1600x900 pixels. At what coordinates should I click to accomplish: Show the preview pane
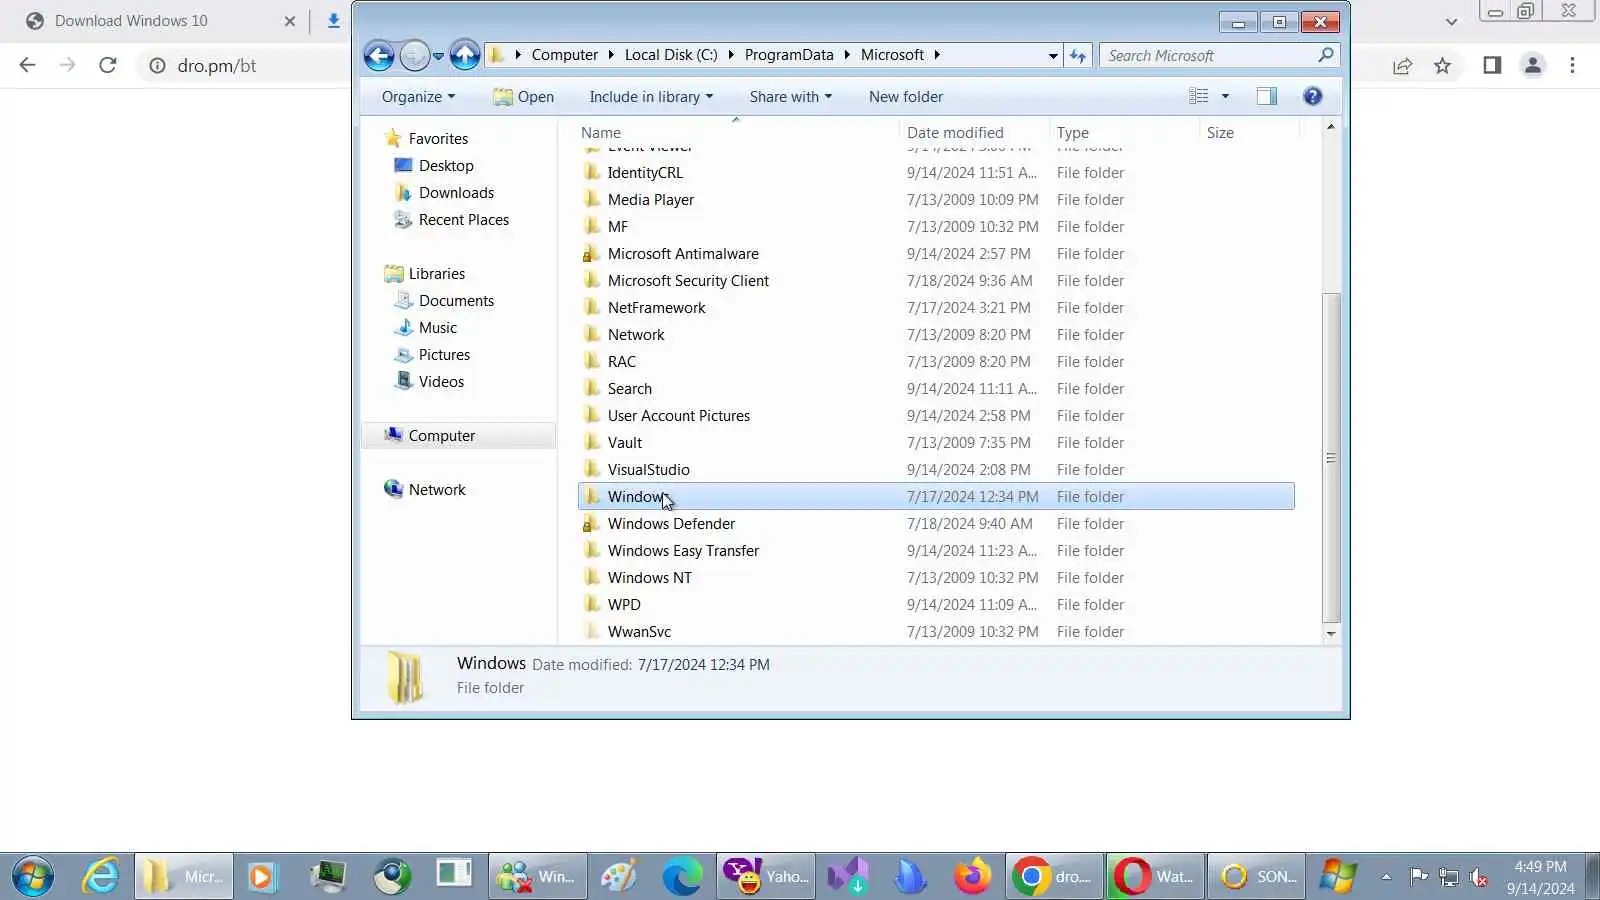pos(1267,96)
